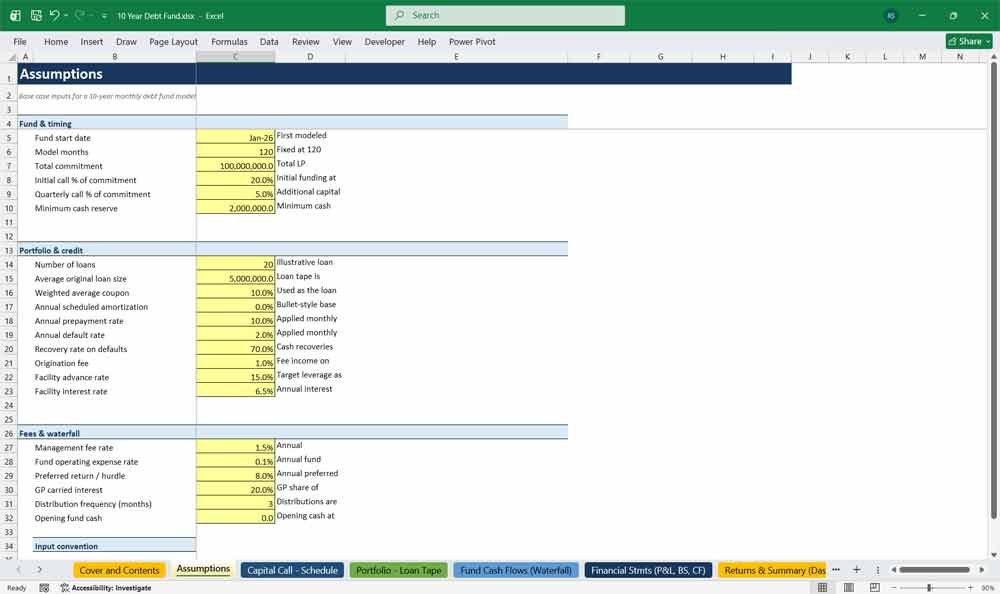The height and width of the screenshot is (594, 1000).
Task: Open the Undo history dropdown arrow
Action: tap(66, 15)
